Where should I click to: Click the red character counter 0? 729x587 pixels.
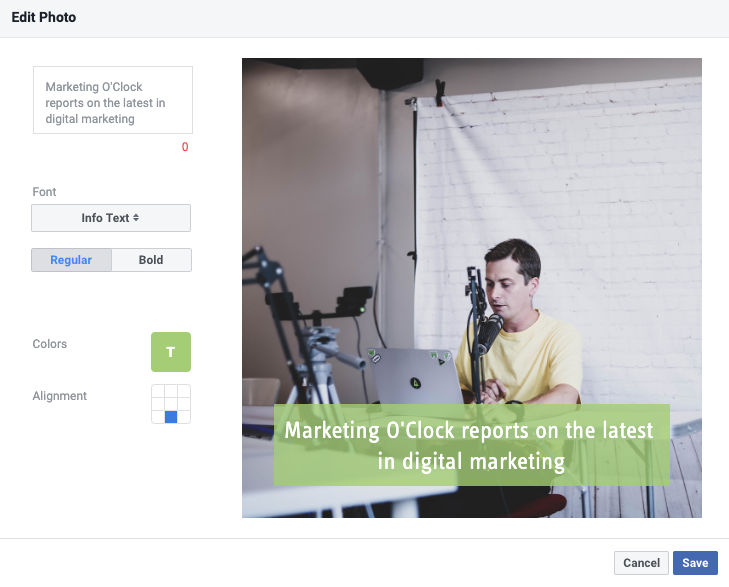coord(185,147)
